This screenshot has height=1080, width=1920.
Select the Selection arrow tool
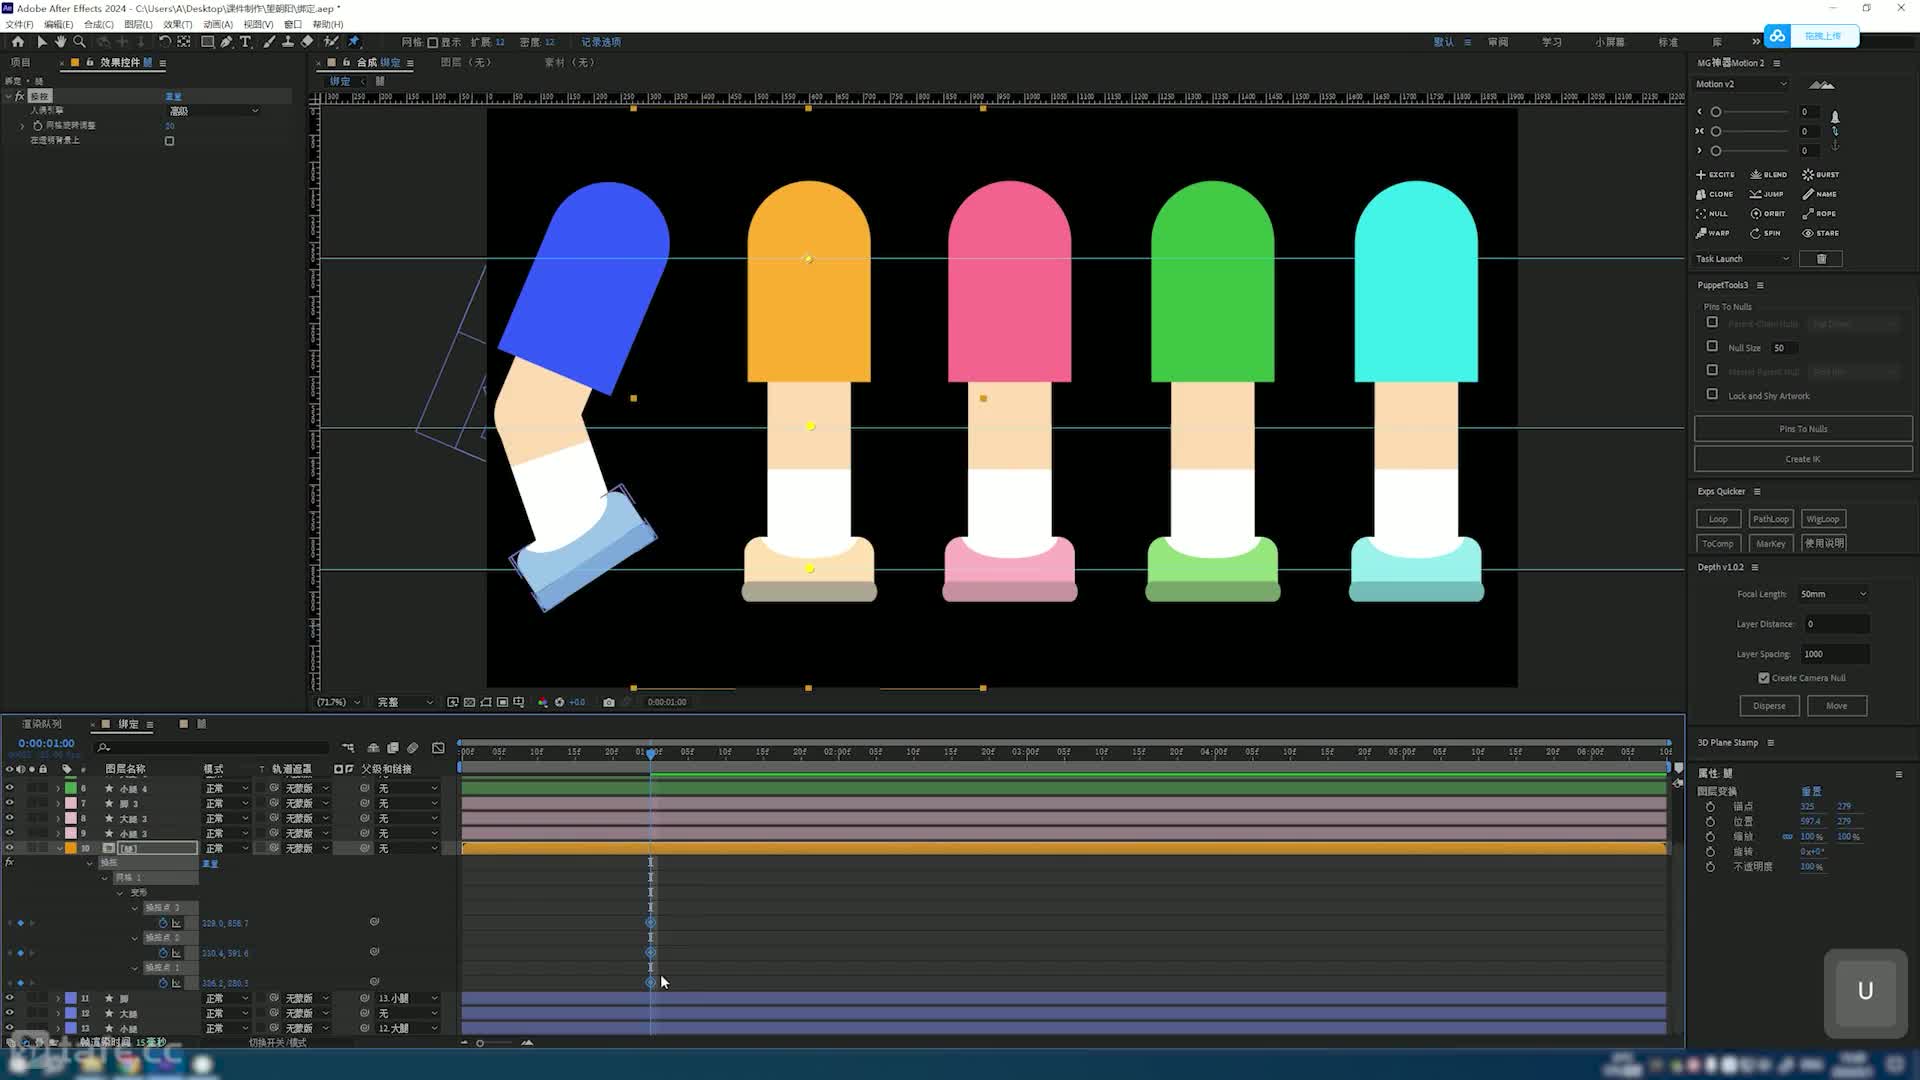tap(41, 42)
